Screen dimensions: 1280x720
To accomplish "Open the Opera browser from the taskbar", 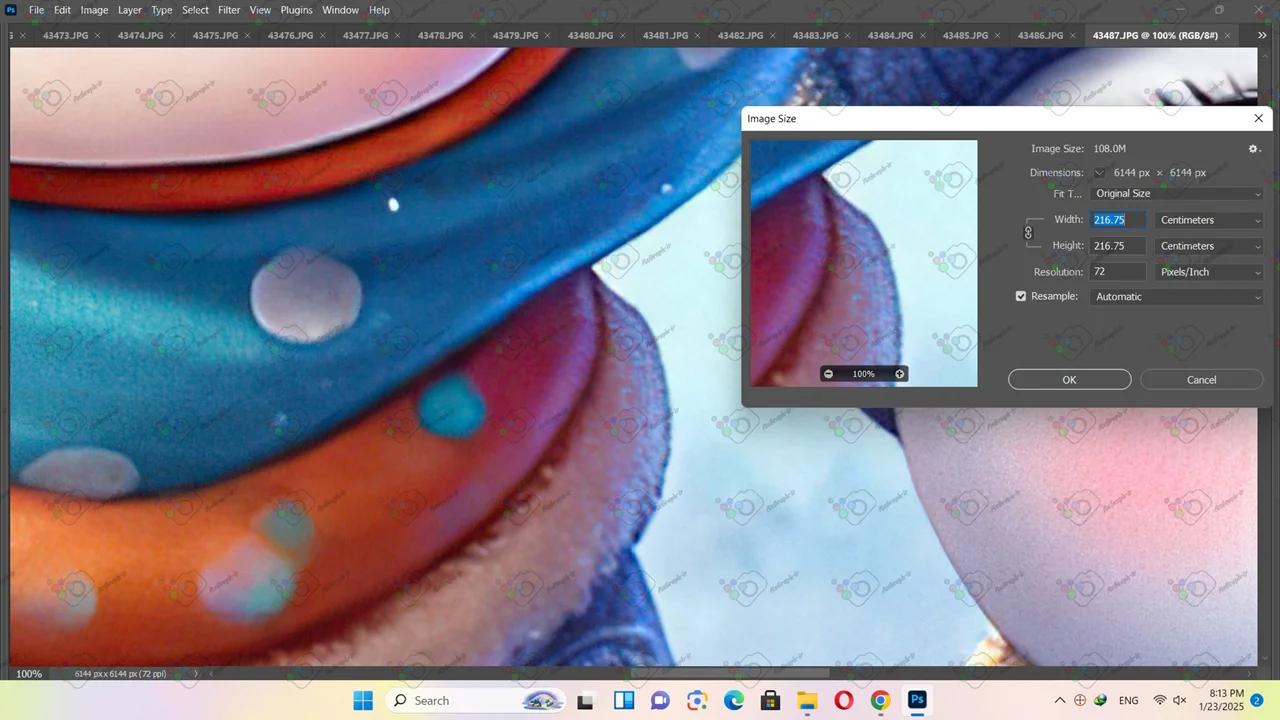I will [843, 700].
